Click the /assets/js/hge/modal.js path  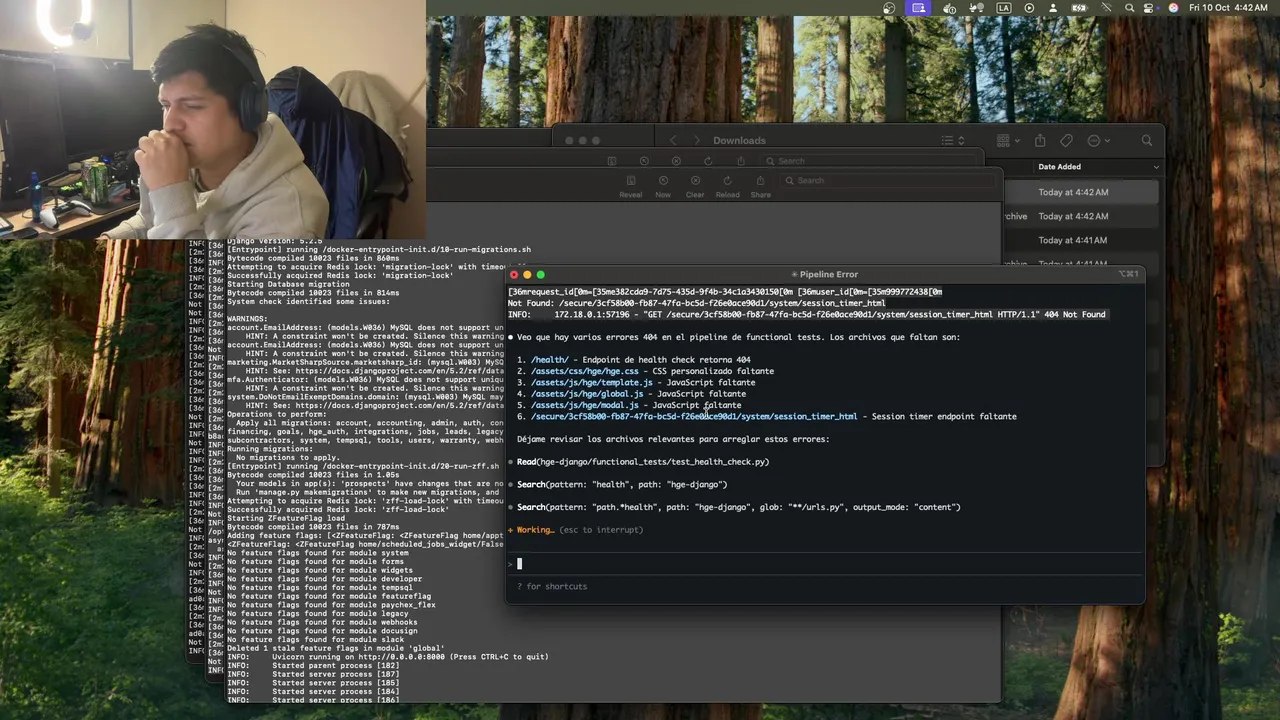click(x=585, y=405)
